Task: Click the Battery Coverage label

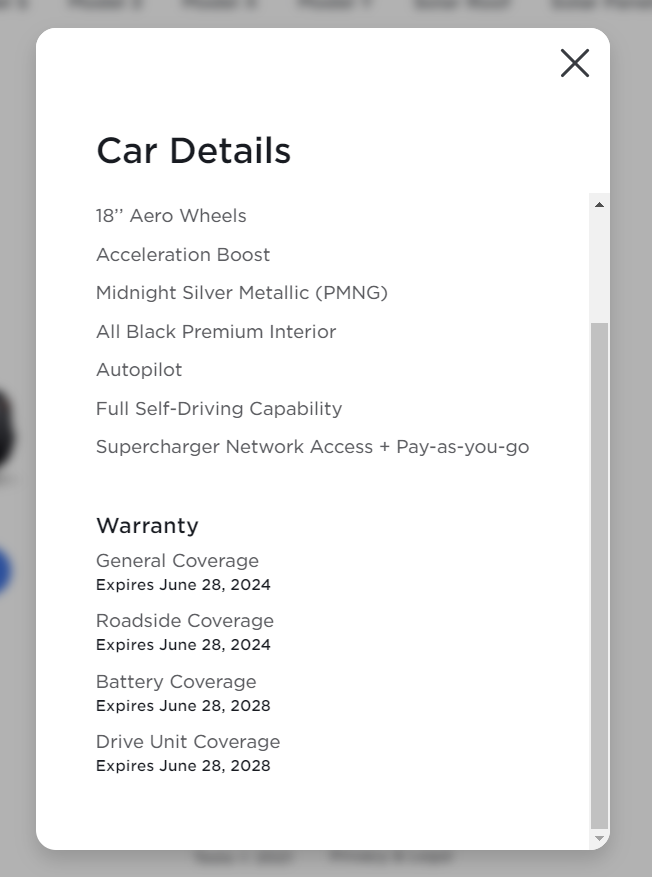Action: point(176,682)
